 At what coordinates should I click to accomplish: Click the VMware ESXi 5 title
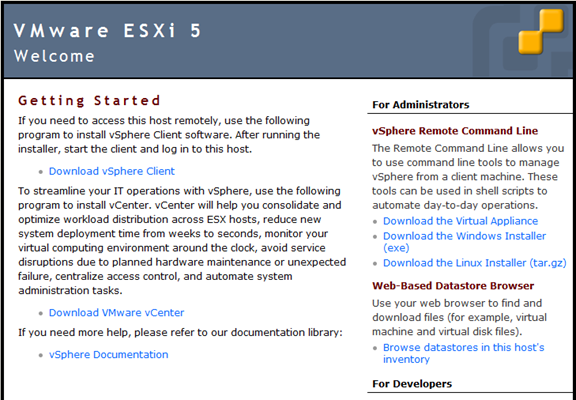[108, 30]
